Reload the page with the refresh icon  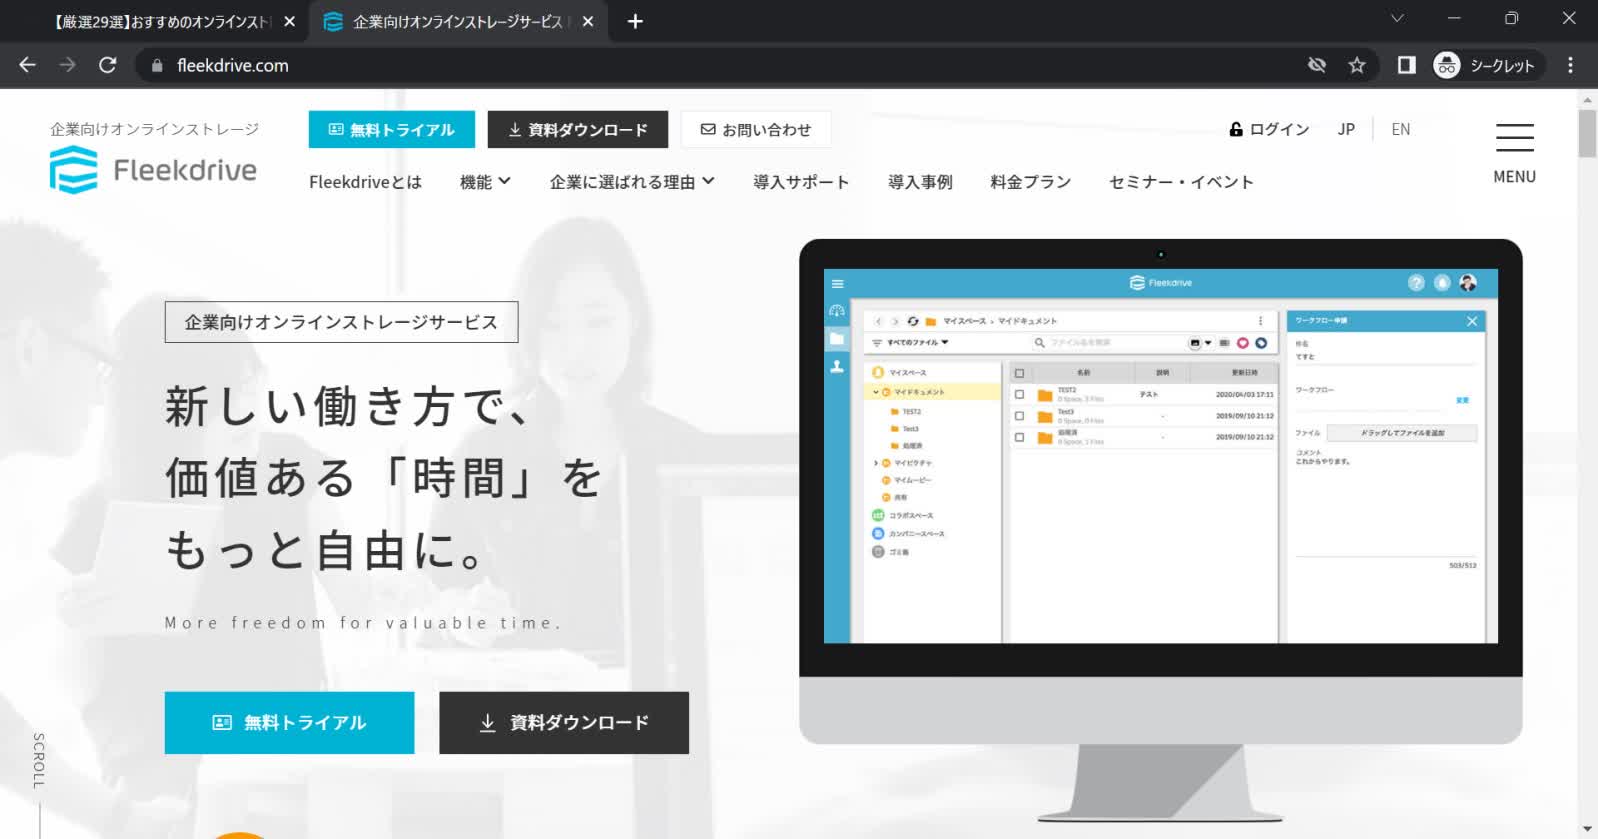coord(108,65)
